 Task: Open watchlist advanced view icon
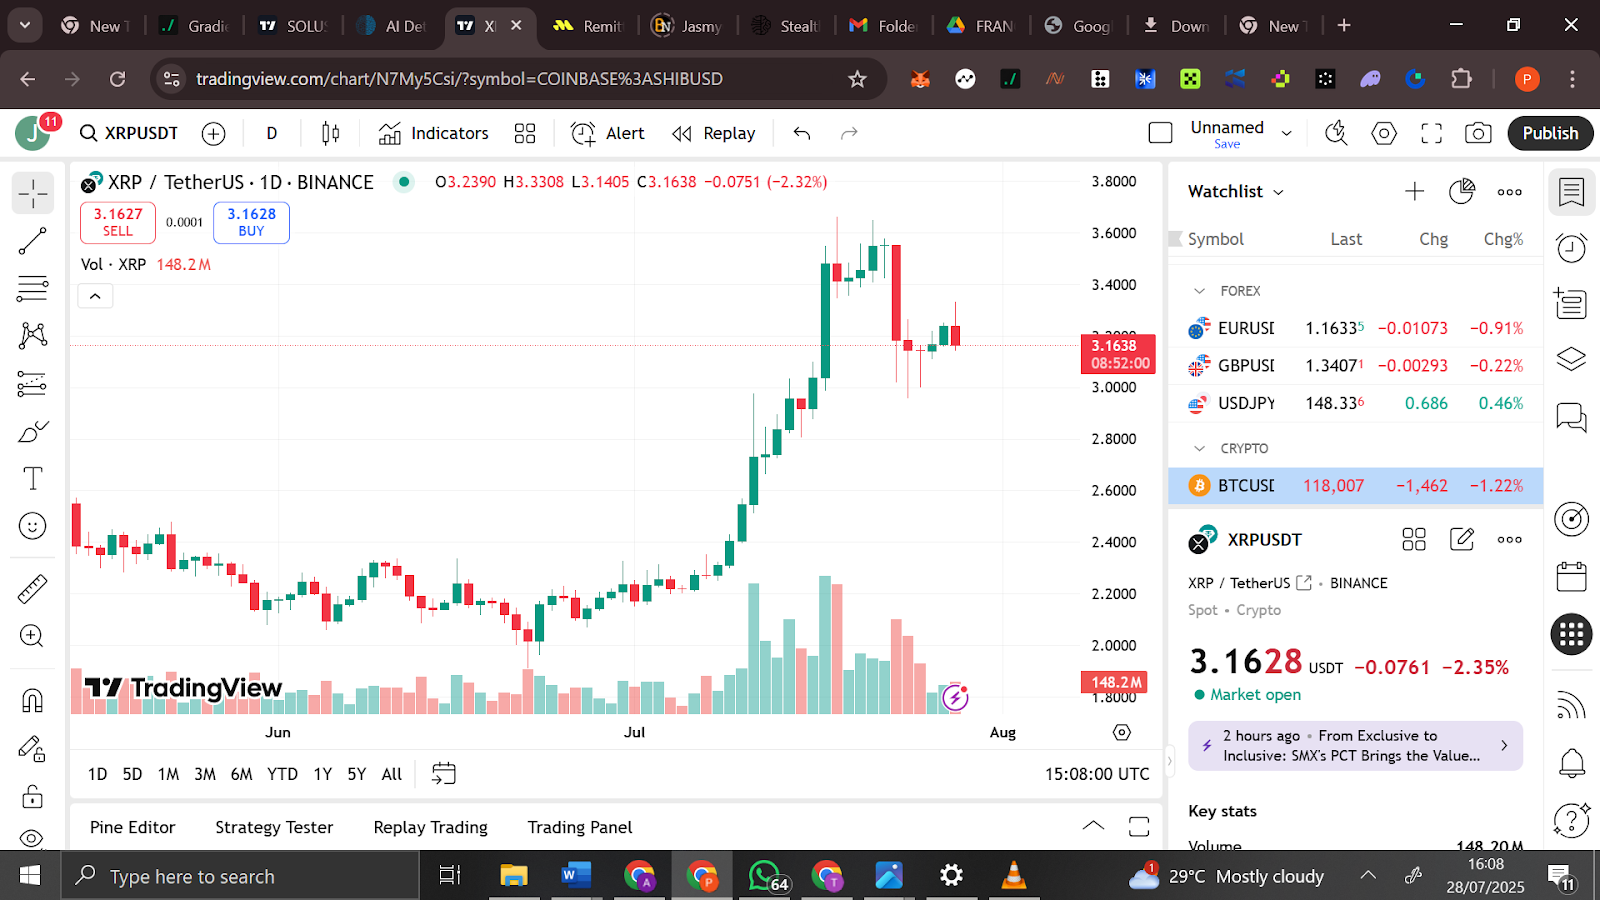click(1462, 192)
